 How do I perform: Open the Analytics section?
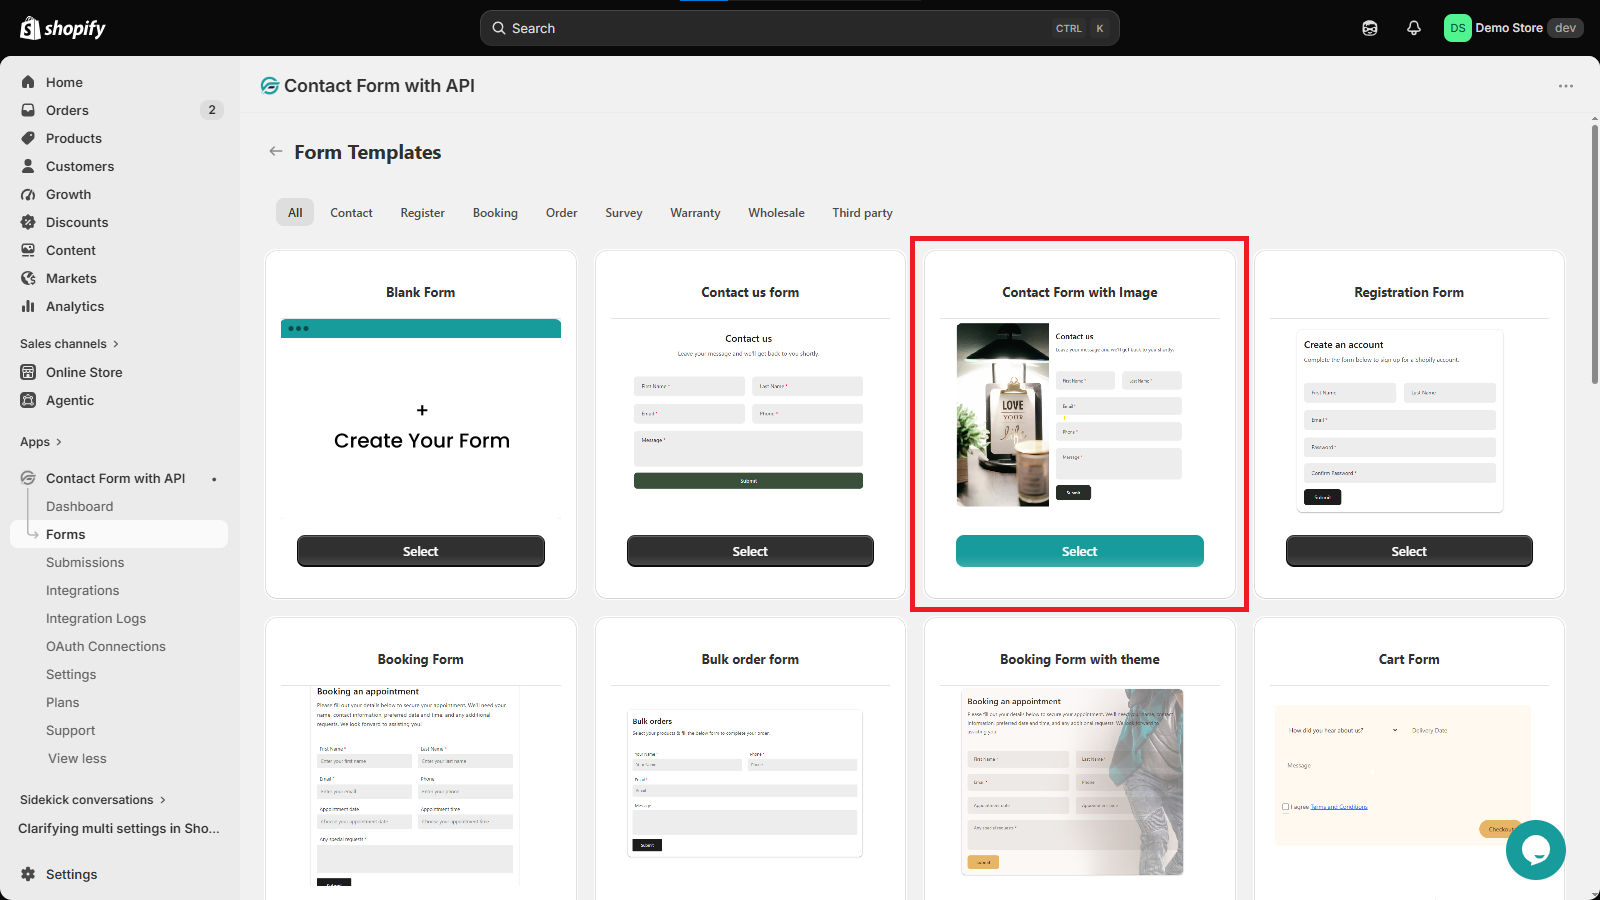pyautogui.click(x=75, y=306)
